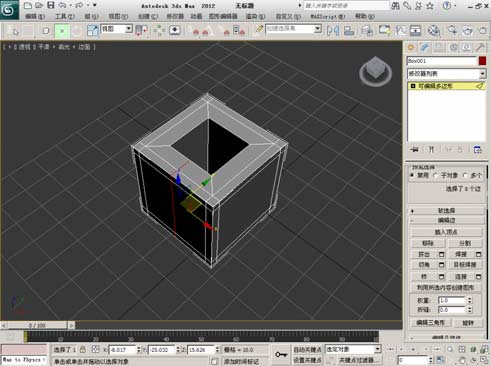
Task: Click the binoculars search icon
Action: (395, 6)
